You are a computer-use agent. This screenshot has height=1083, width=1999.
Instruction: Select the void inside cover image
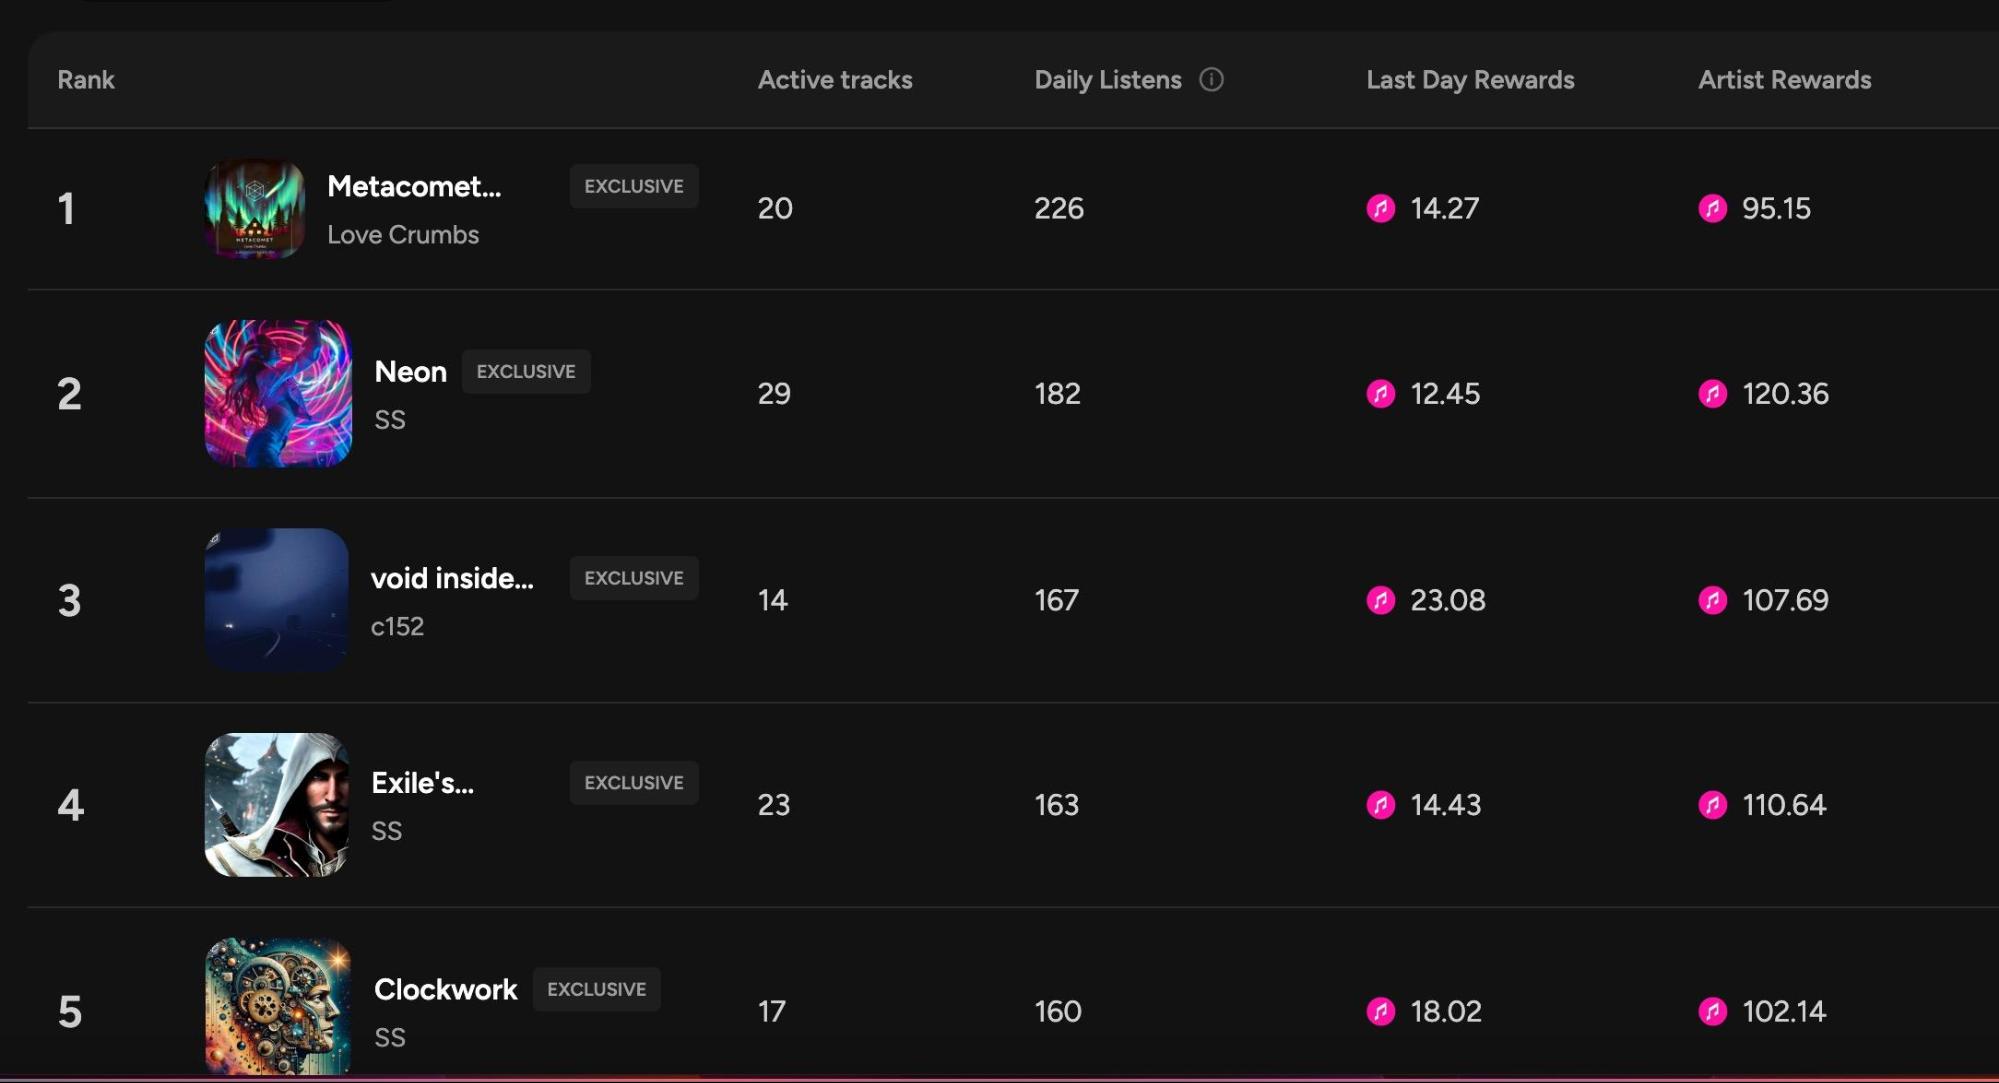pos(277,600)
